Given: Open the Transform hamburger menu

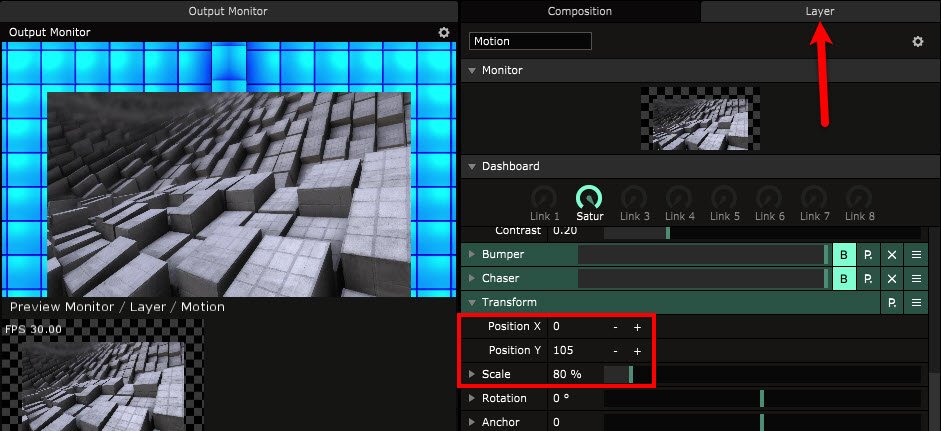Looking at the screenshot, I should (x=916, y=302).
